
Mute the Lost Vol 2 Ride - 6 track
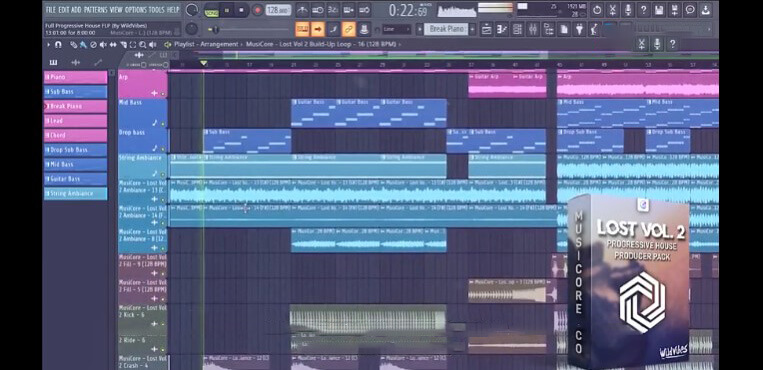coord(163,350)
